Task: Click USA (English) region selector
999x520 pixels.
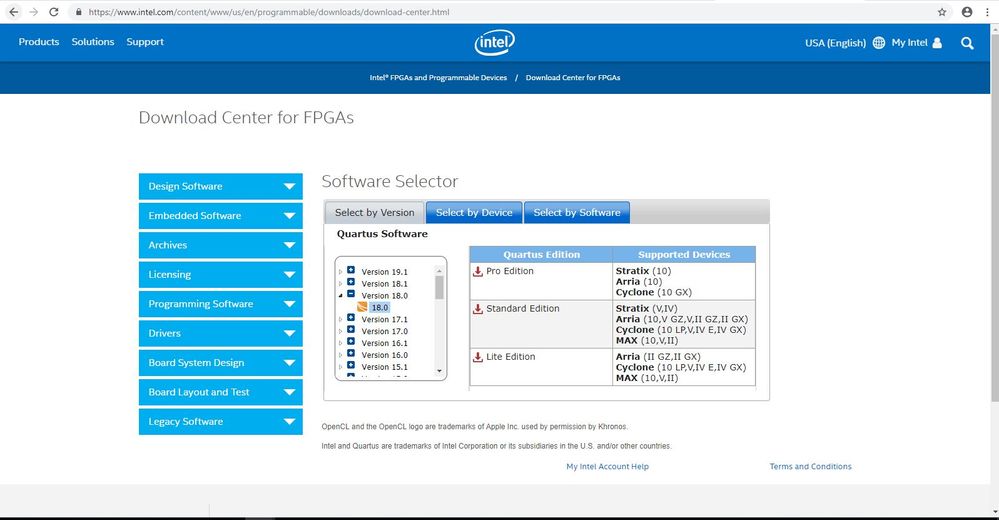Action: click(x=835, y=43)
